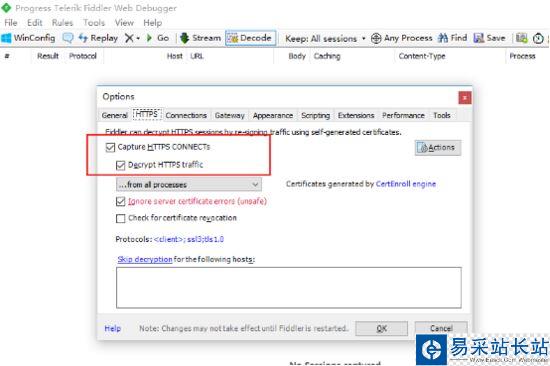
Task: Toggle Ignore server certificate errors checkbox
Action: click(120, 201)
